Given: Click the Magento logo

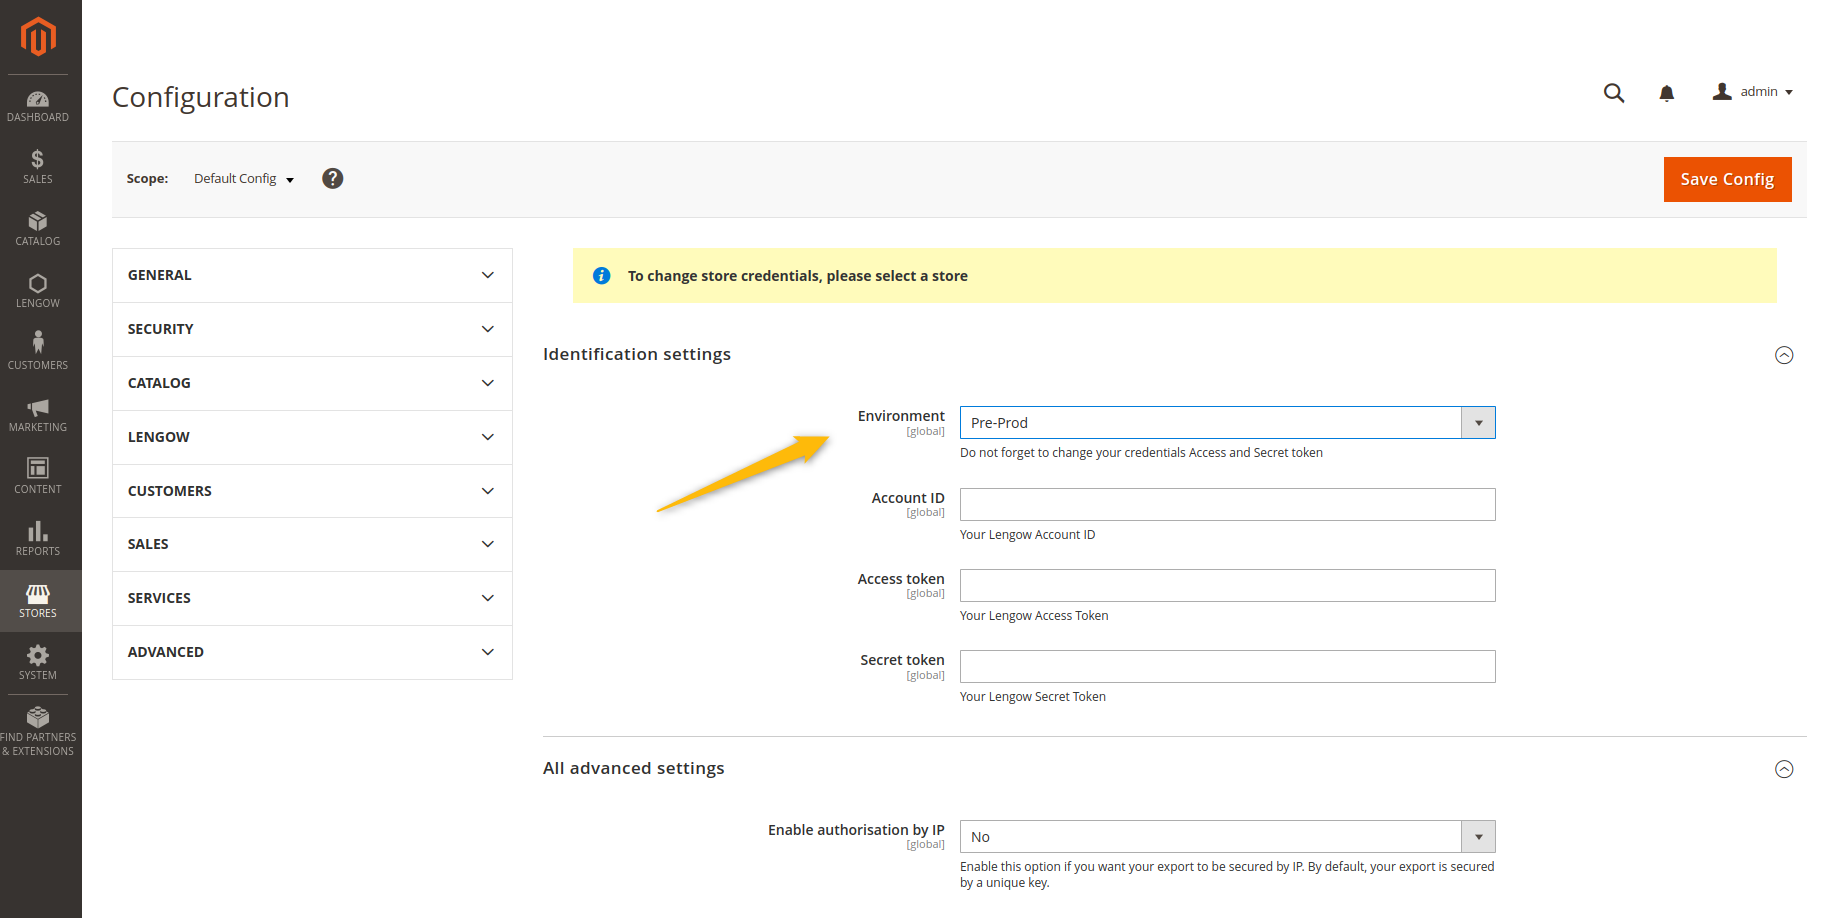Looking at the screenshot, I should (x=38, y=37).
